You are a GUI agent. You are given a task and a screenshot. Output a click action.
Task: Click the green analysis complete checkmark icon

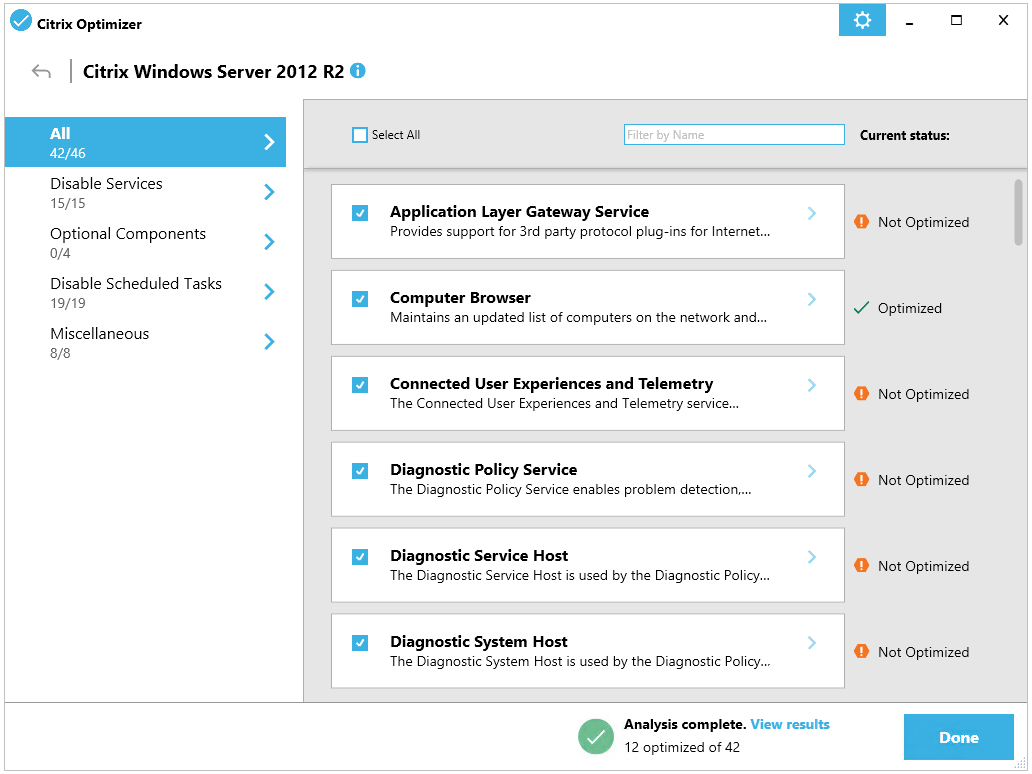596,736
